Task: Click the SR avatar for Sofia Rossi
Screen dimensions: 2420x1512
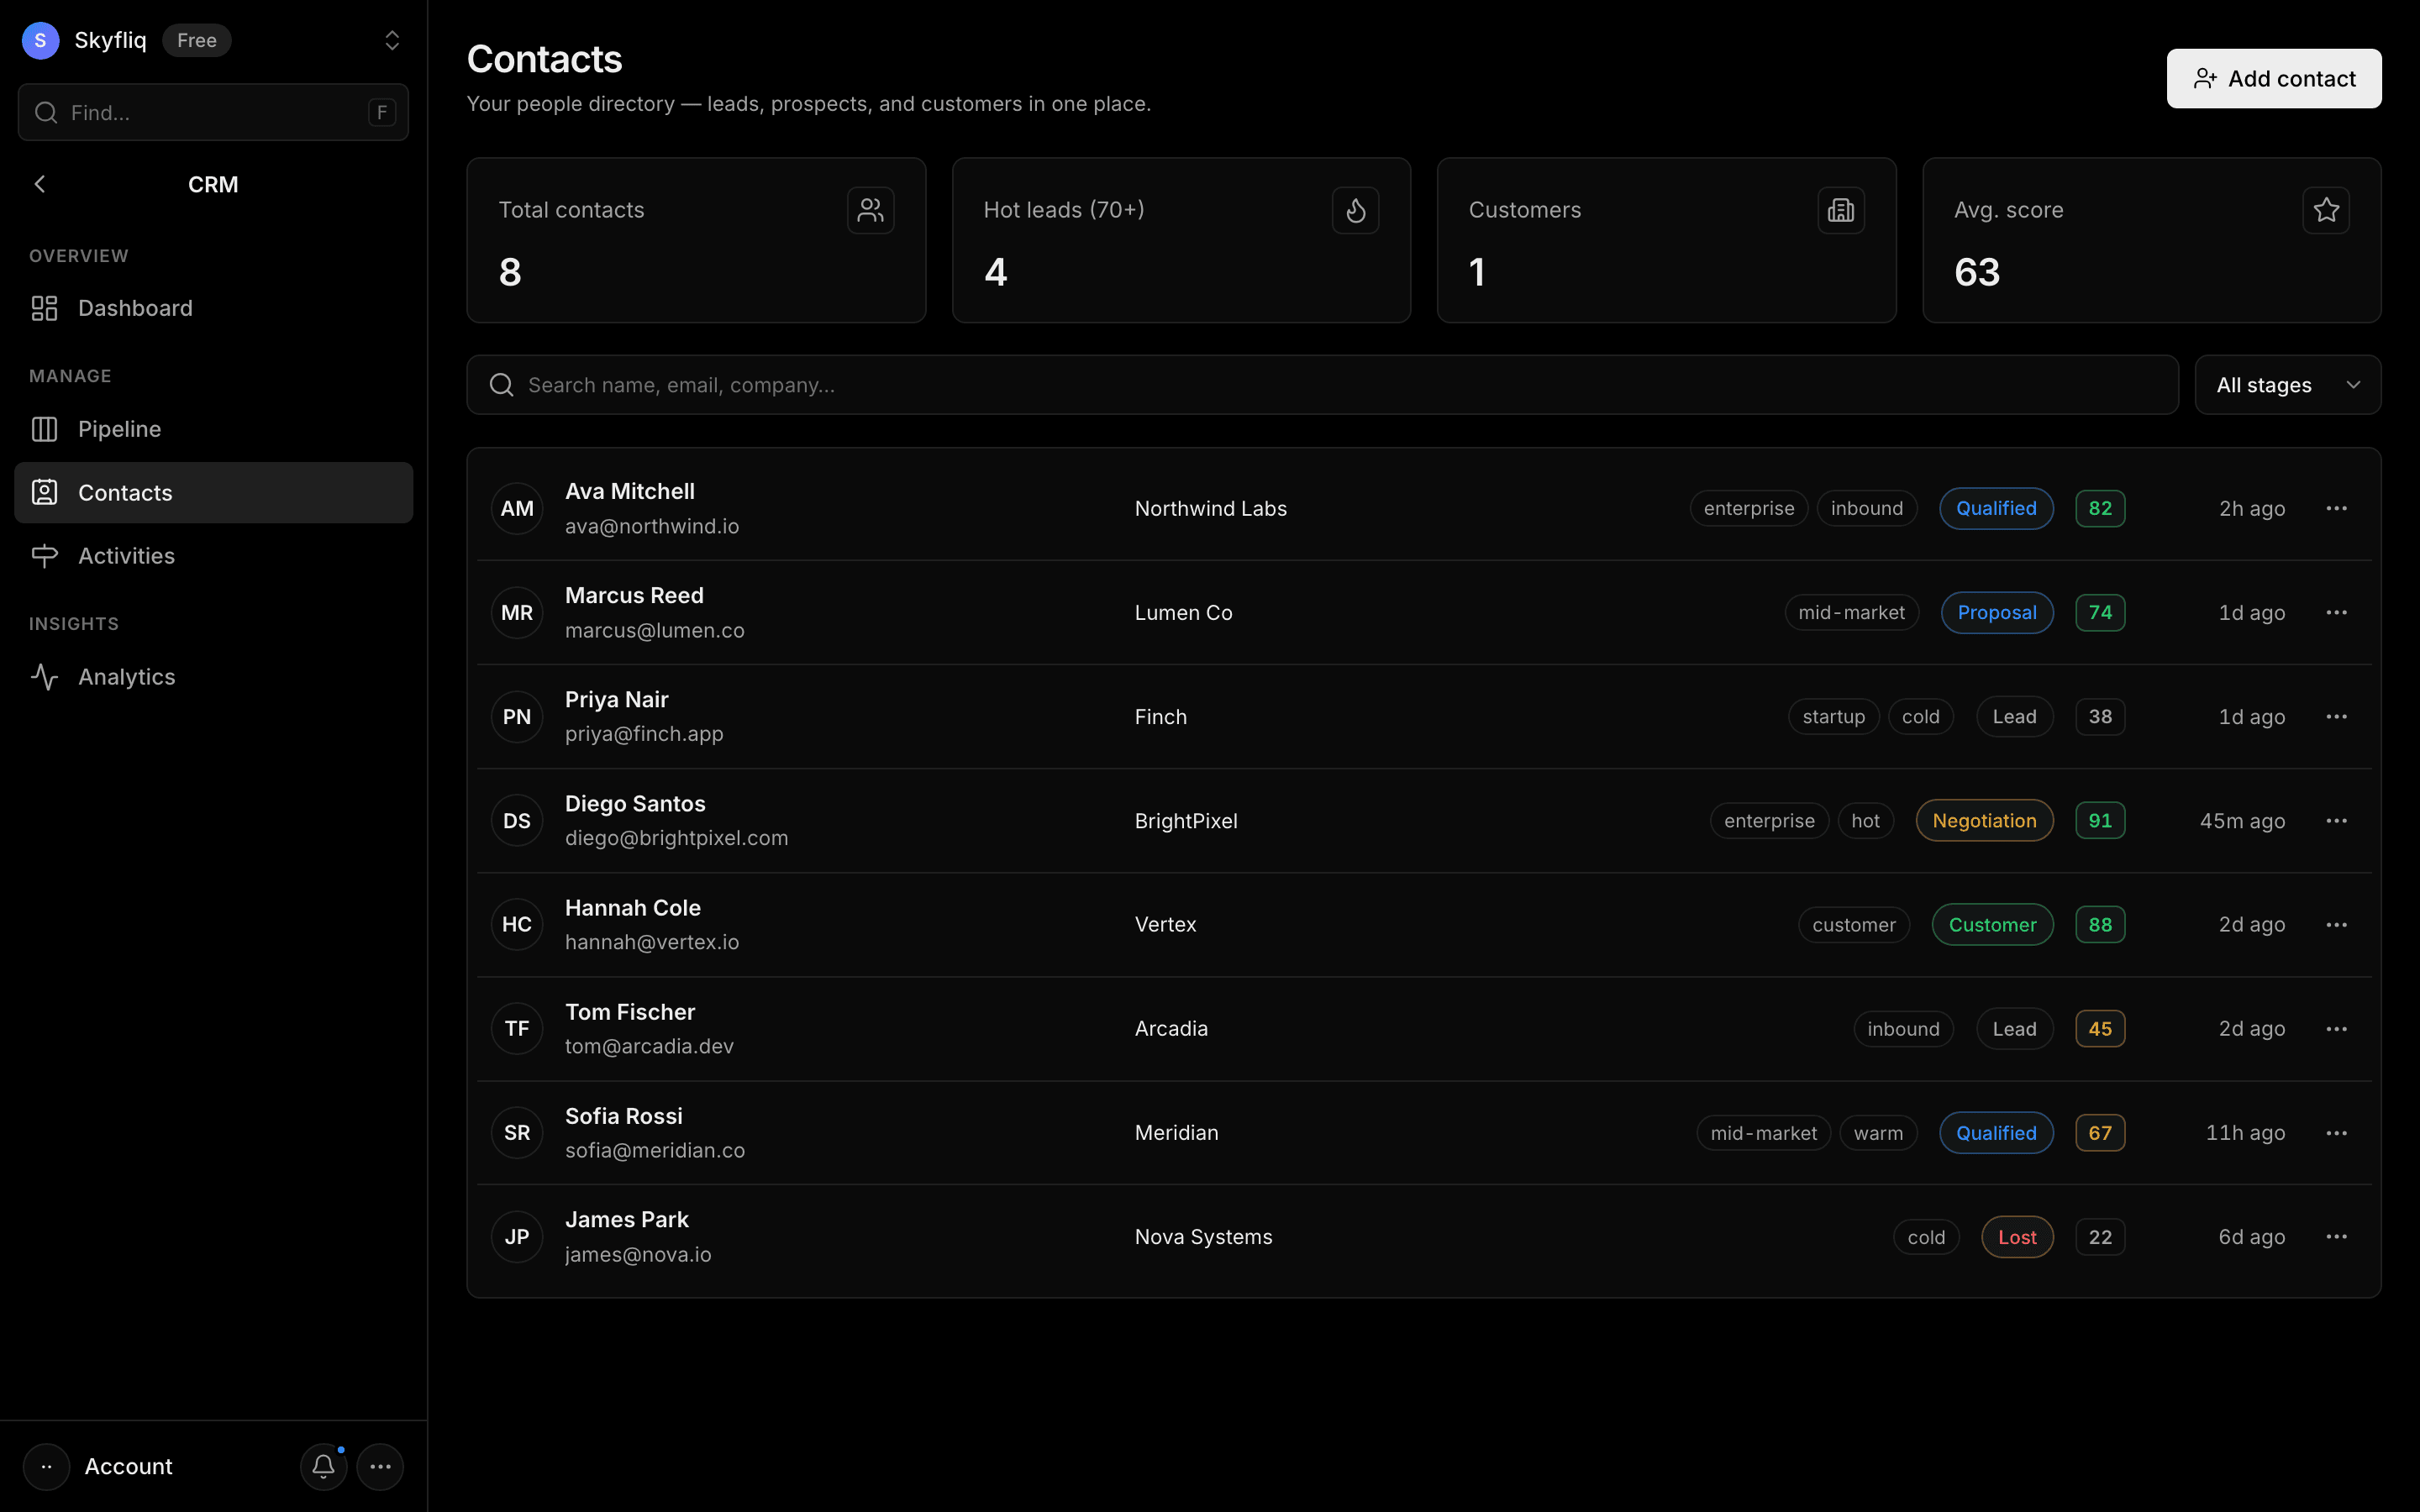Action: point(517,1133)
